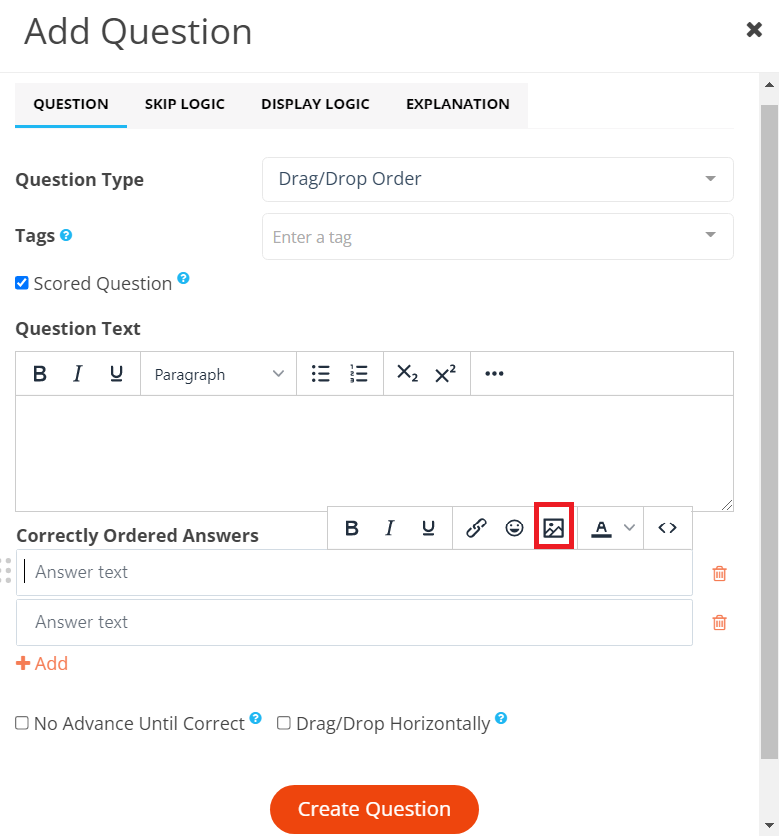Open the Question Type dropdown
The image size is (779, 836).
(497, 179)
